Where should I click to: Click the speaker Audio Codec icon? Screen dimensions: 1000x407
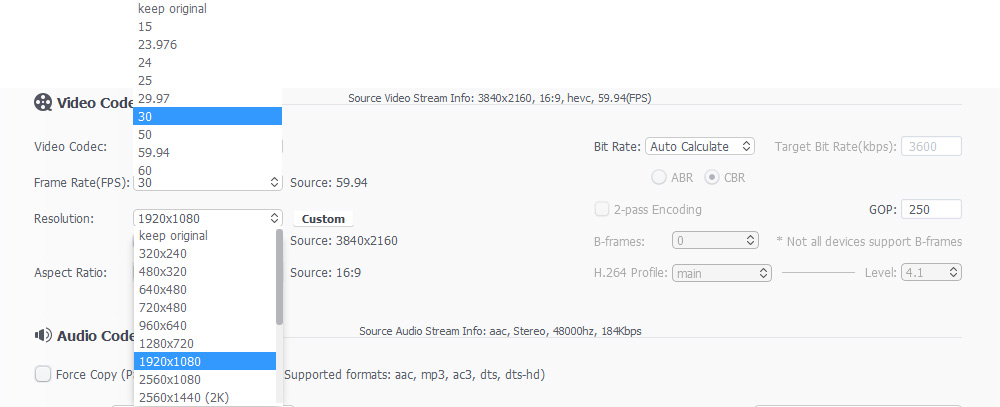click(43, 335)
